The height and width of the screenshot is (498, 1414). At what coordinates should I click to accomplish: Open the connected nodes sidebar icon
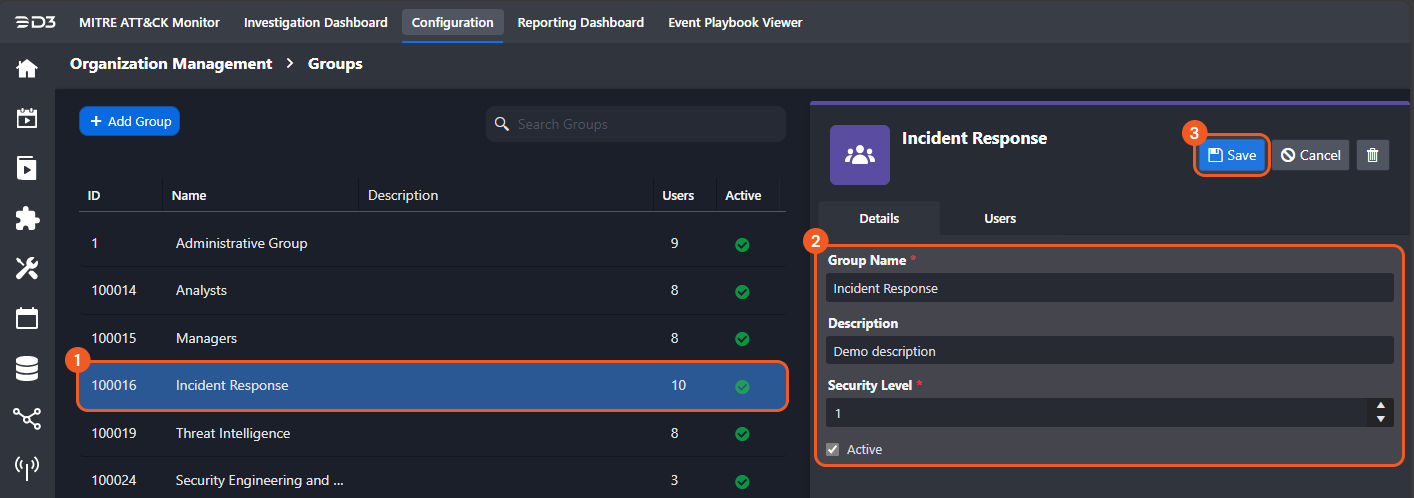click(x=27, y=418)
